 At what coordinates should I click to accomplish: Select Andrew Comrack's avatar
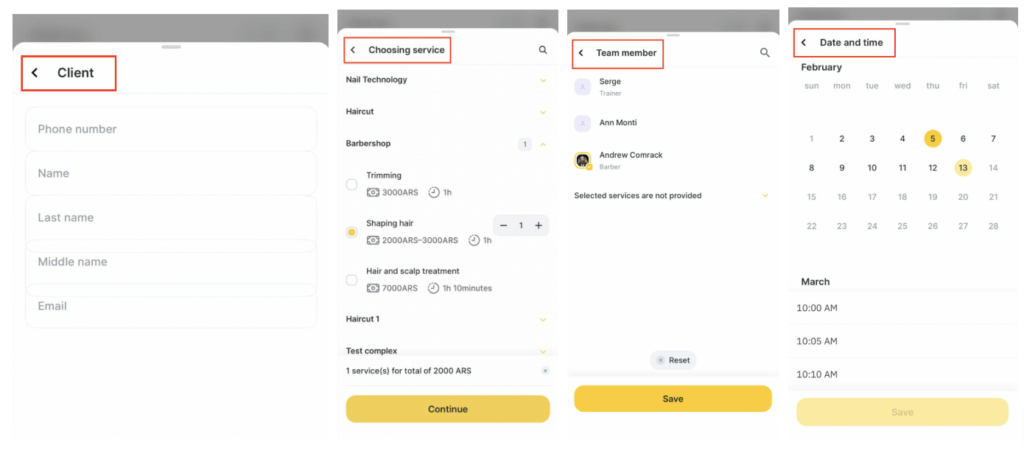(583, 160)
